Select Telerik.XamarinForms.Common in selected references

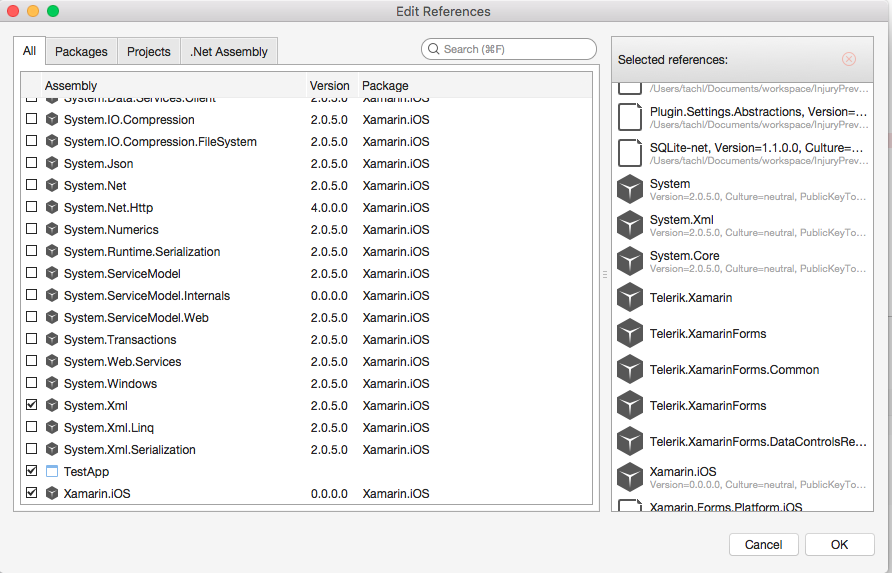click(x=743, y=369)
